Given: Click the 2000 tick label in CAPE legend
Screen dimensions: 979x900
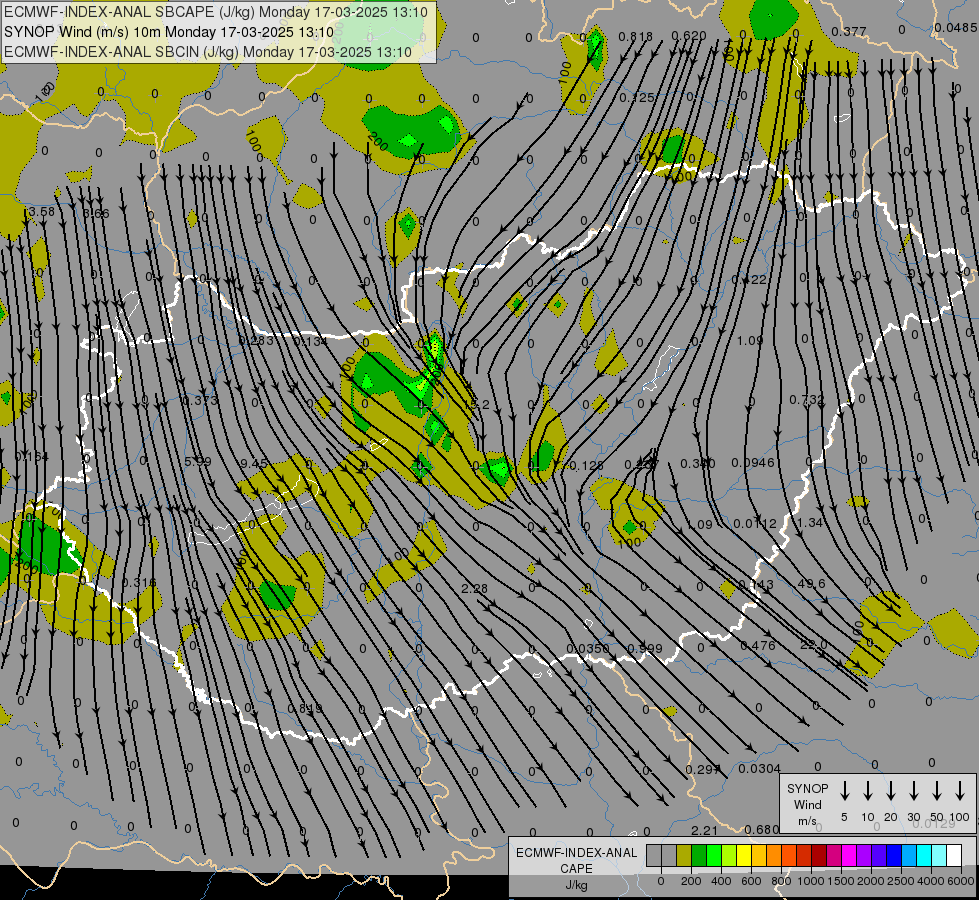Looking at the screenshot, I should (x=870, y=881).
